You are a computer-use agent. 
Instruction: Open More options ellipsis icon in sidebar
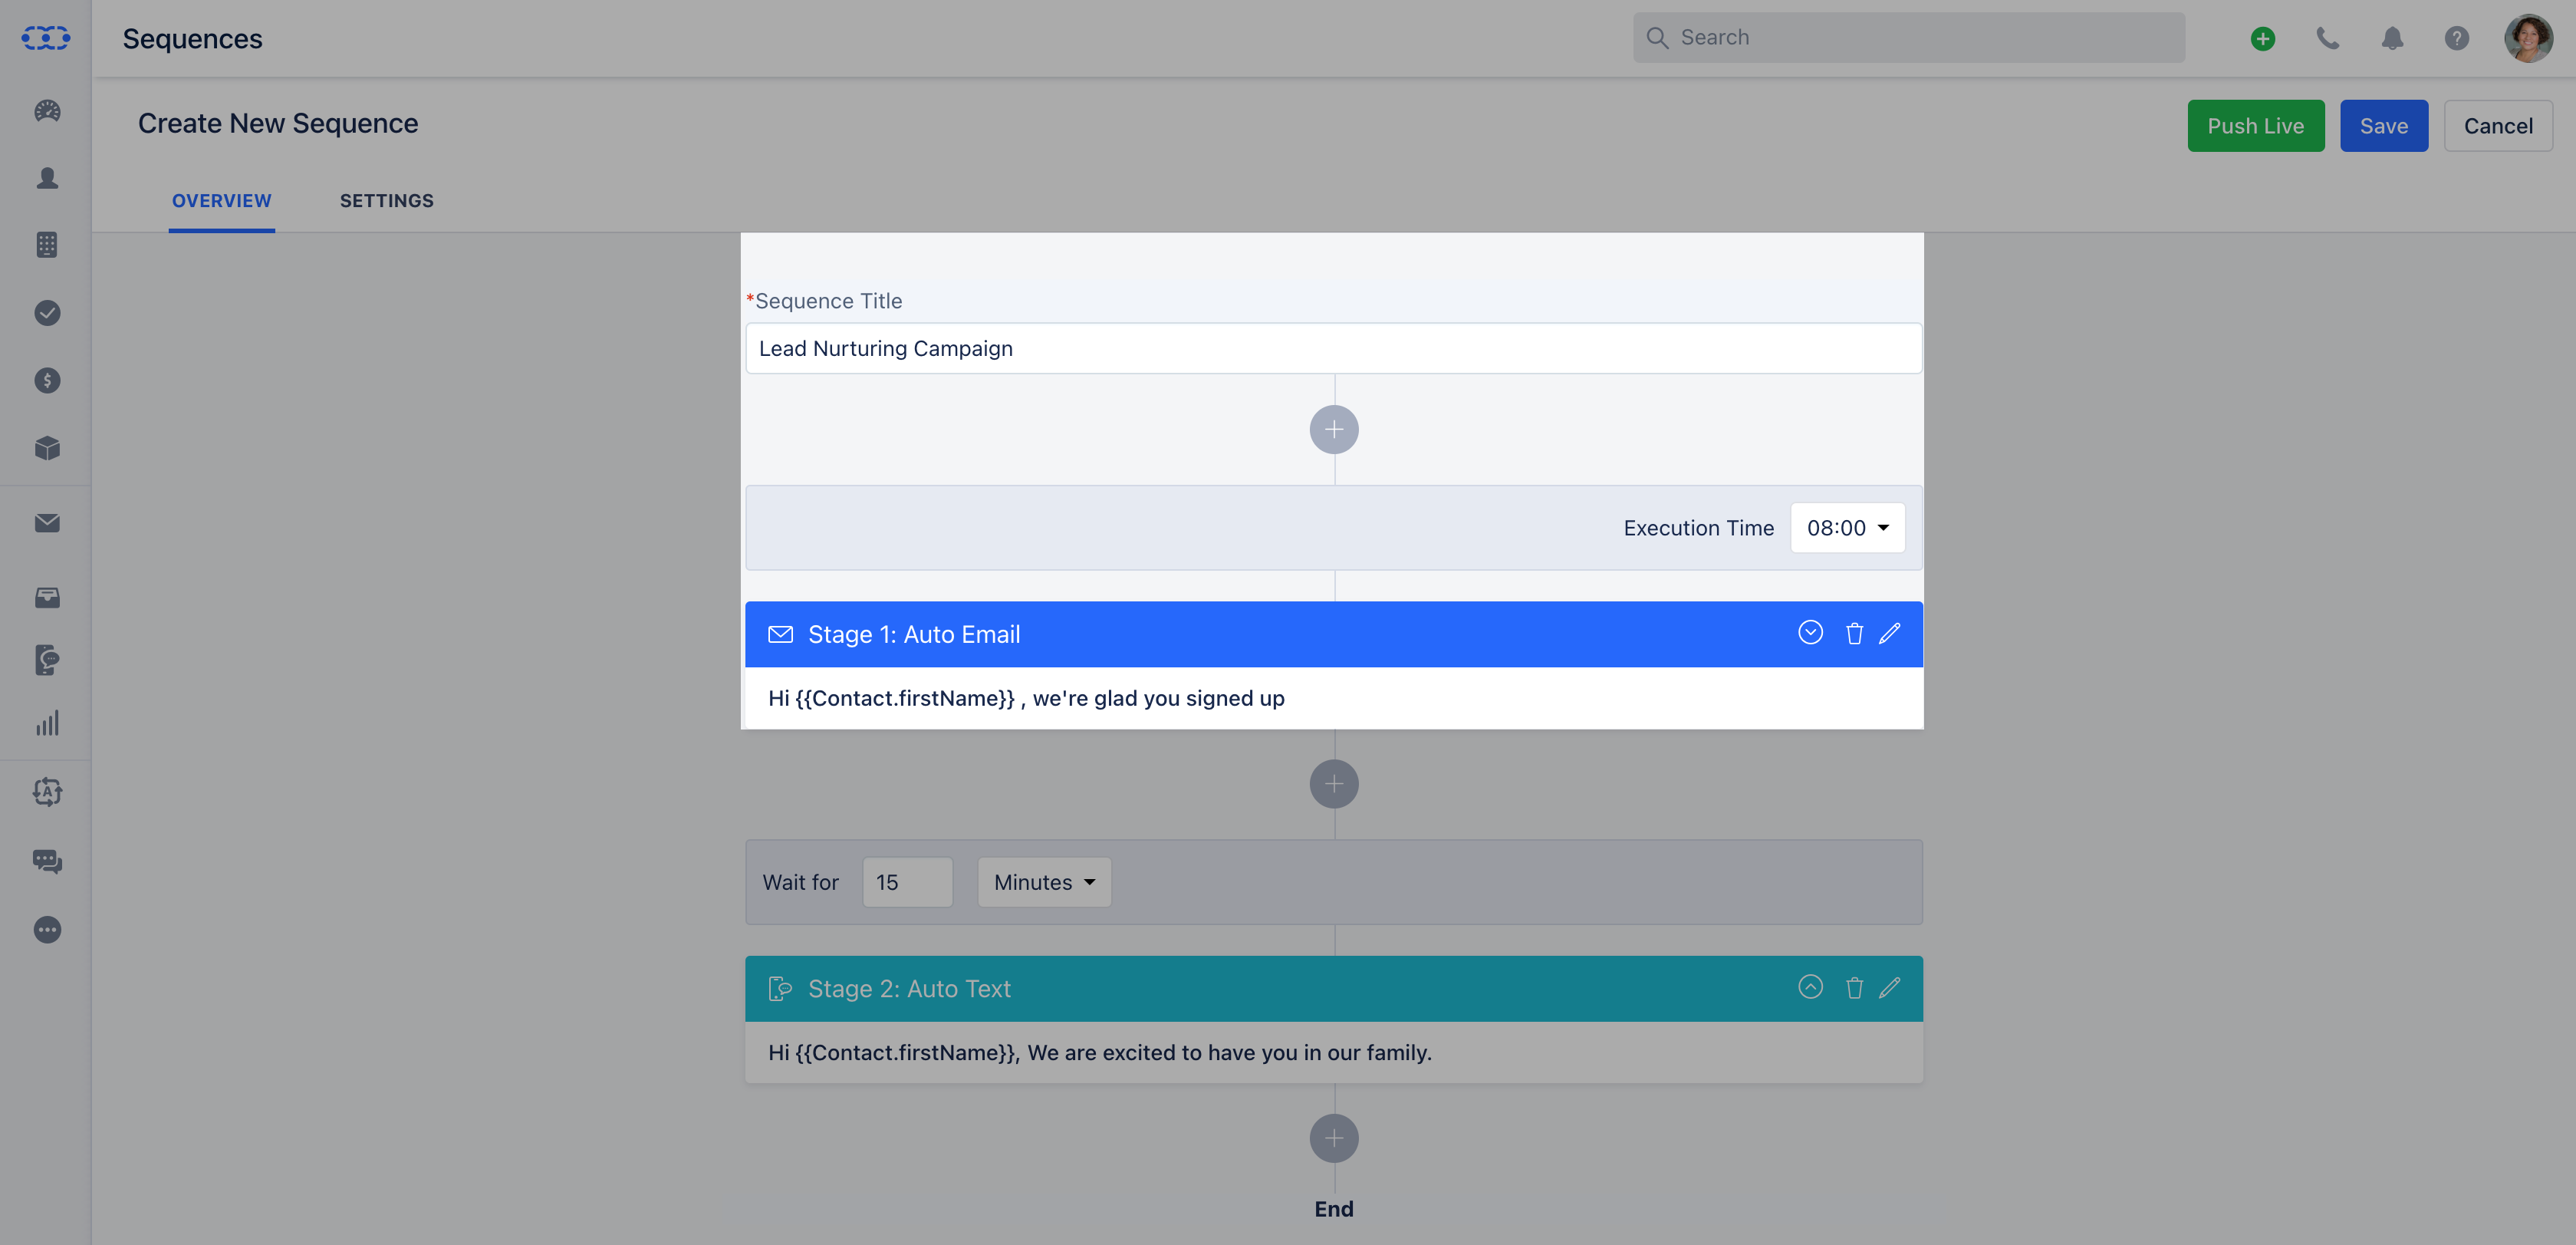click(x=47, y=930)
